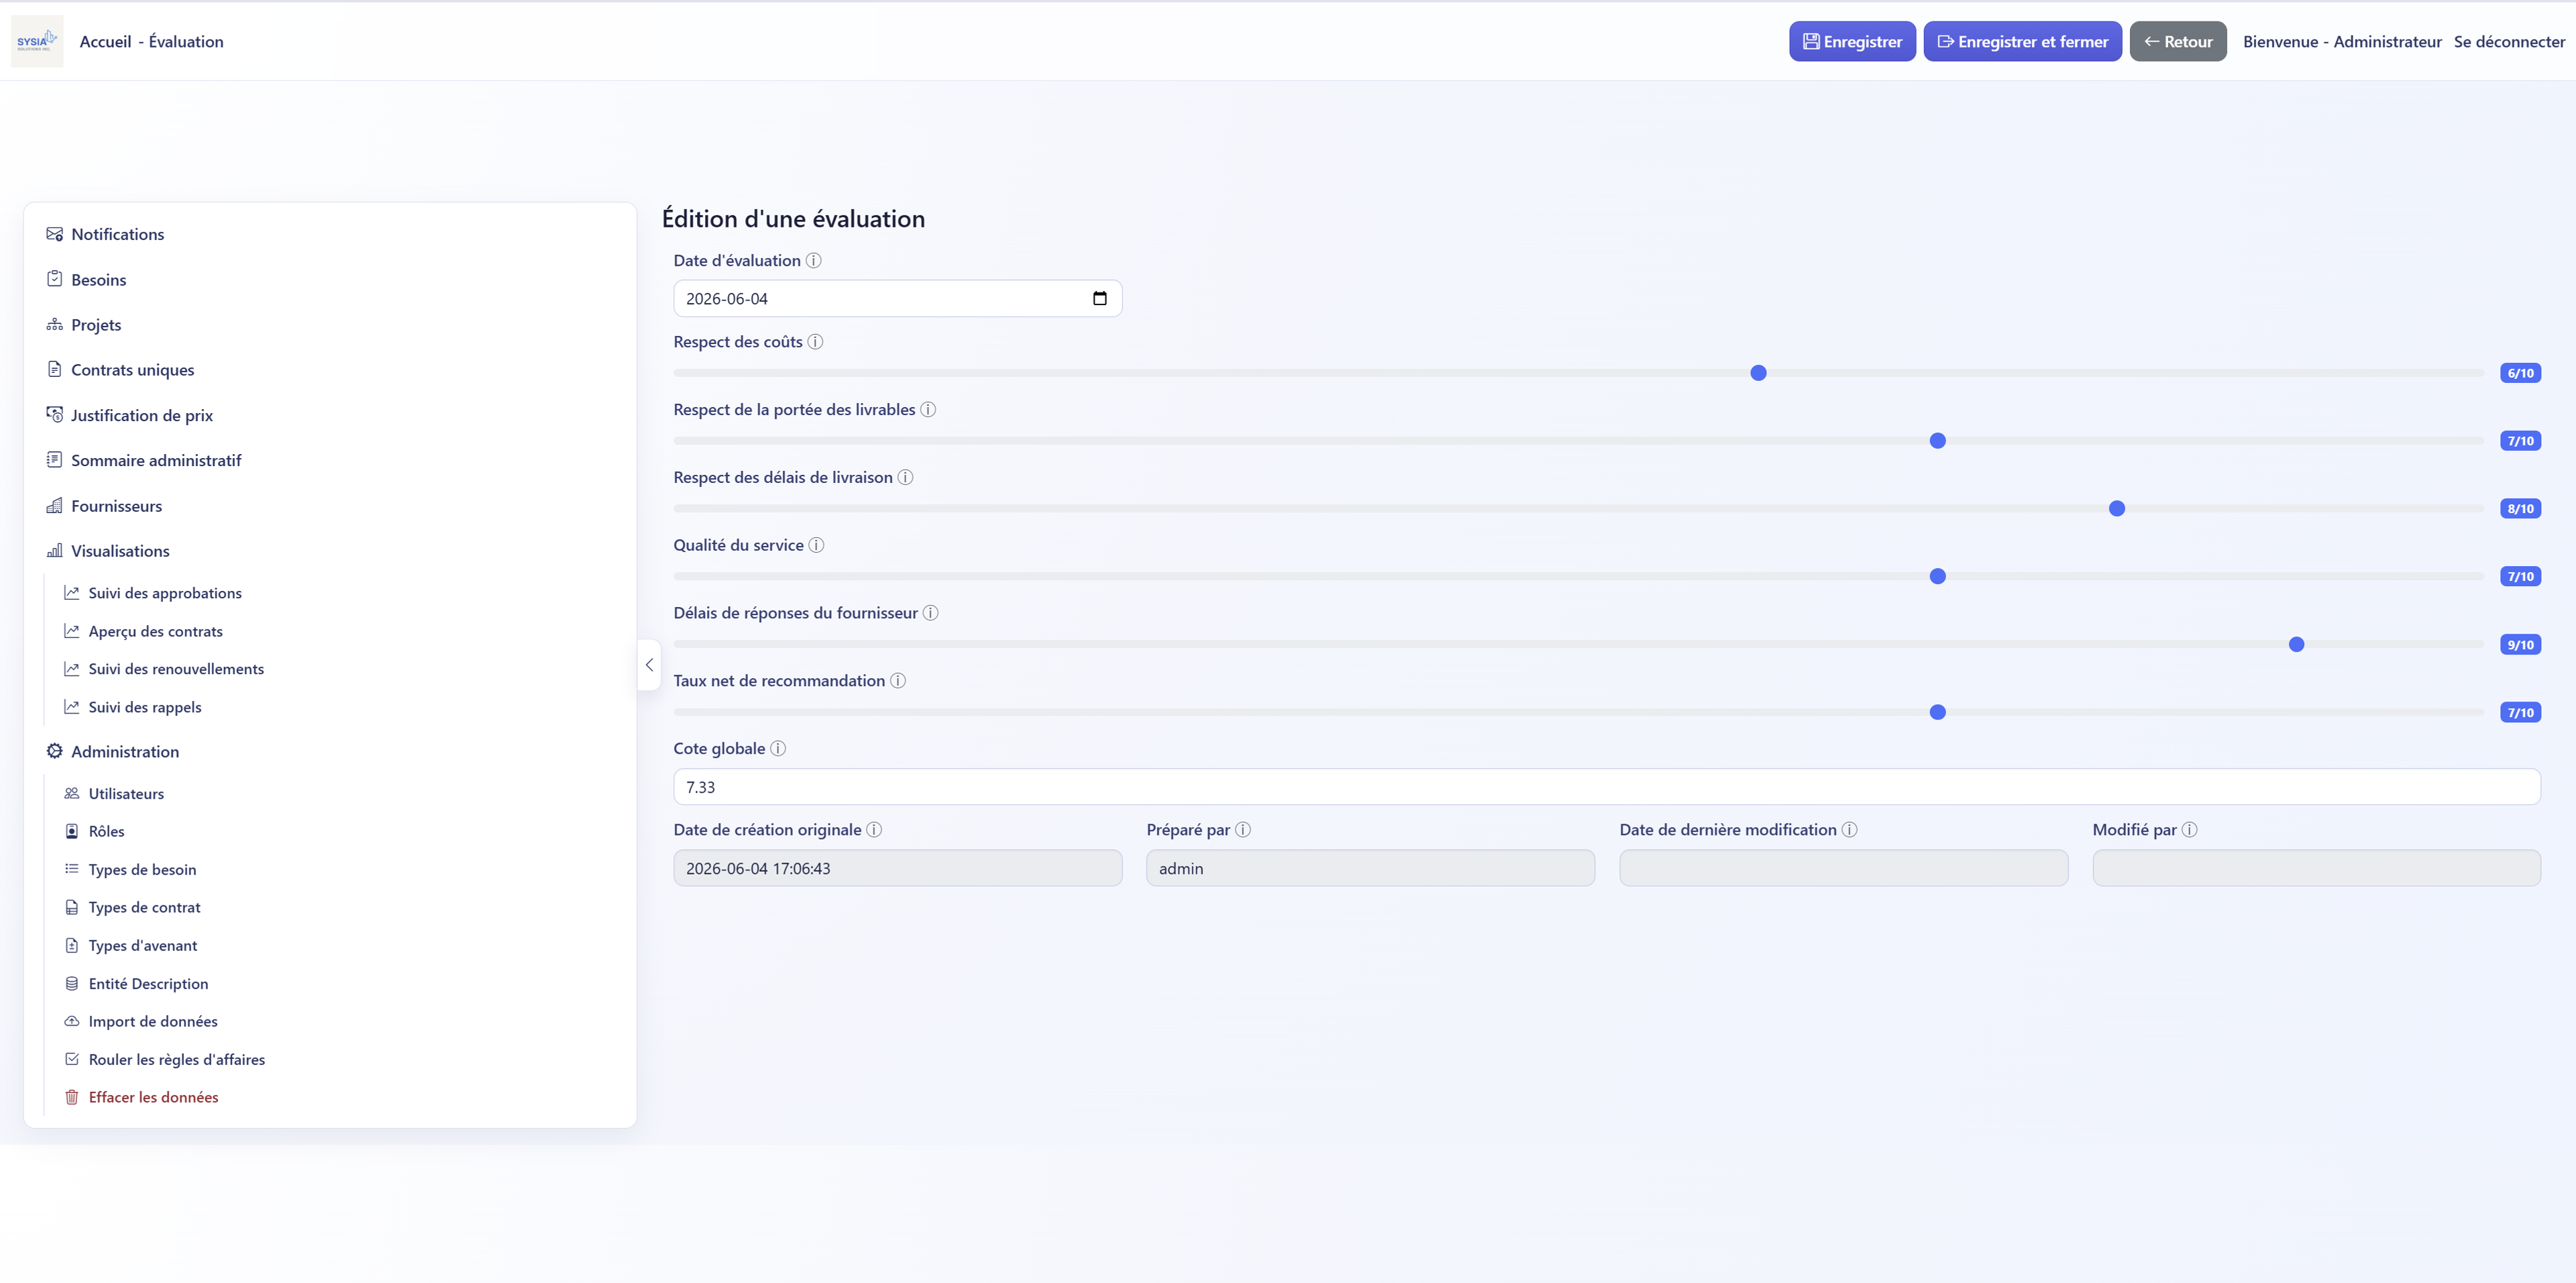Click info icon beside Date de dernière modification
This screenshot has width=2576, height=1283.
(1850, 830)
